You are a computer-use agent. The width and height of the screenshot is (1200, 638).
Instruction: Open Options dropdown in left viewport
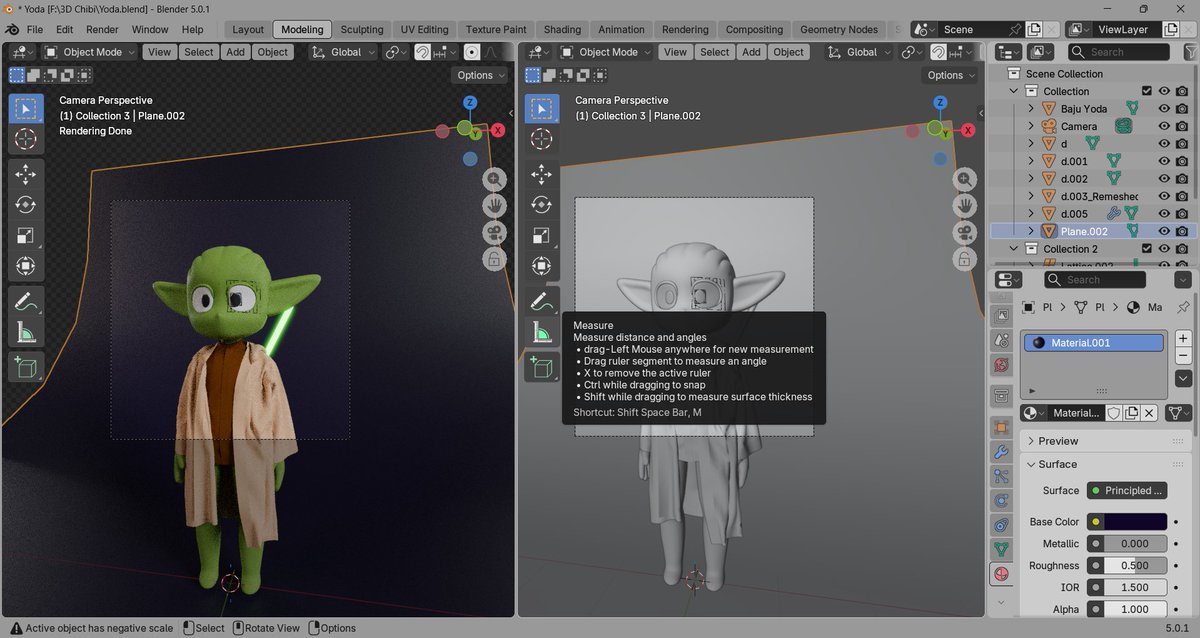point(480,75)
